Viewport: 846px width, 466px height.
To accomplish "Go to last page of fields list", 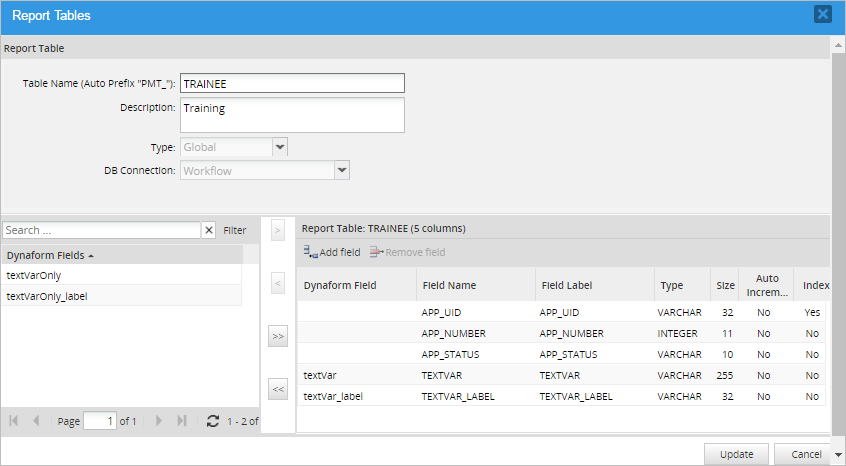I will coord(182,421).
